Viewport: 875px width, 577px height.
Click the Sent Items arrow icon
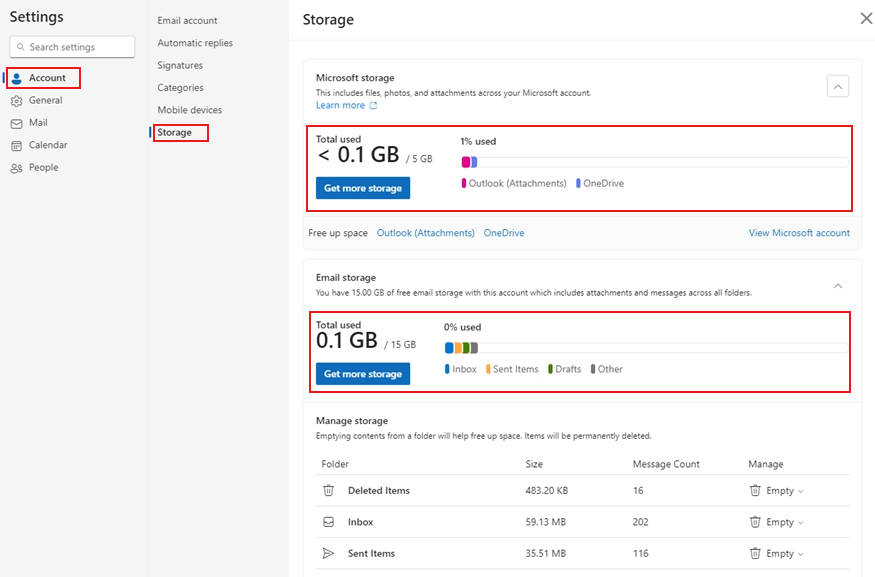point(329,553)
